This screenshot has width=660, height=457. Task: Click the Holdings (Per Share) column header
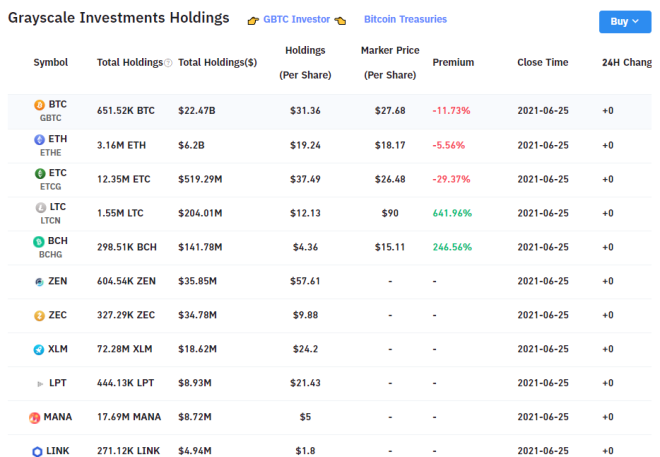click(x=305, y=63)
